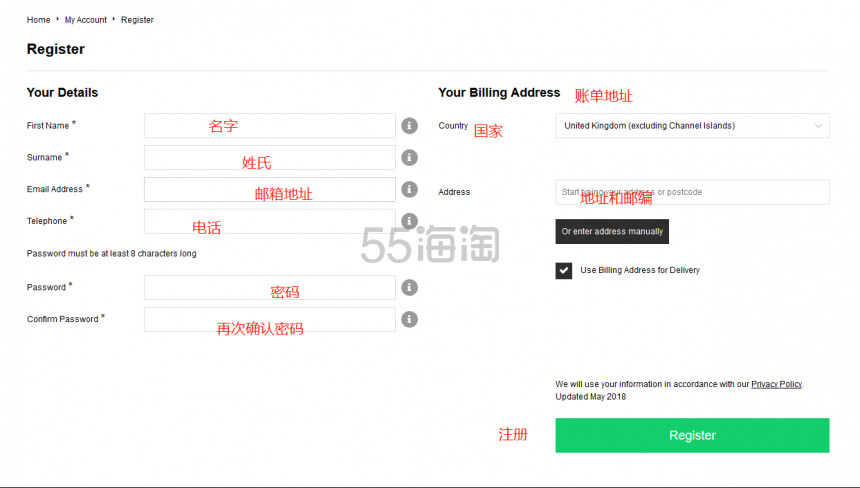The height and width of the screenshot is (488, 860).
Task: Click info icon beside Surname field
Action: click(x=409, y=157)
